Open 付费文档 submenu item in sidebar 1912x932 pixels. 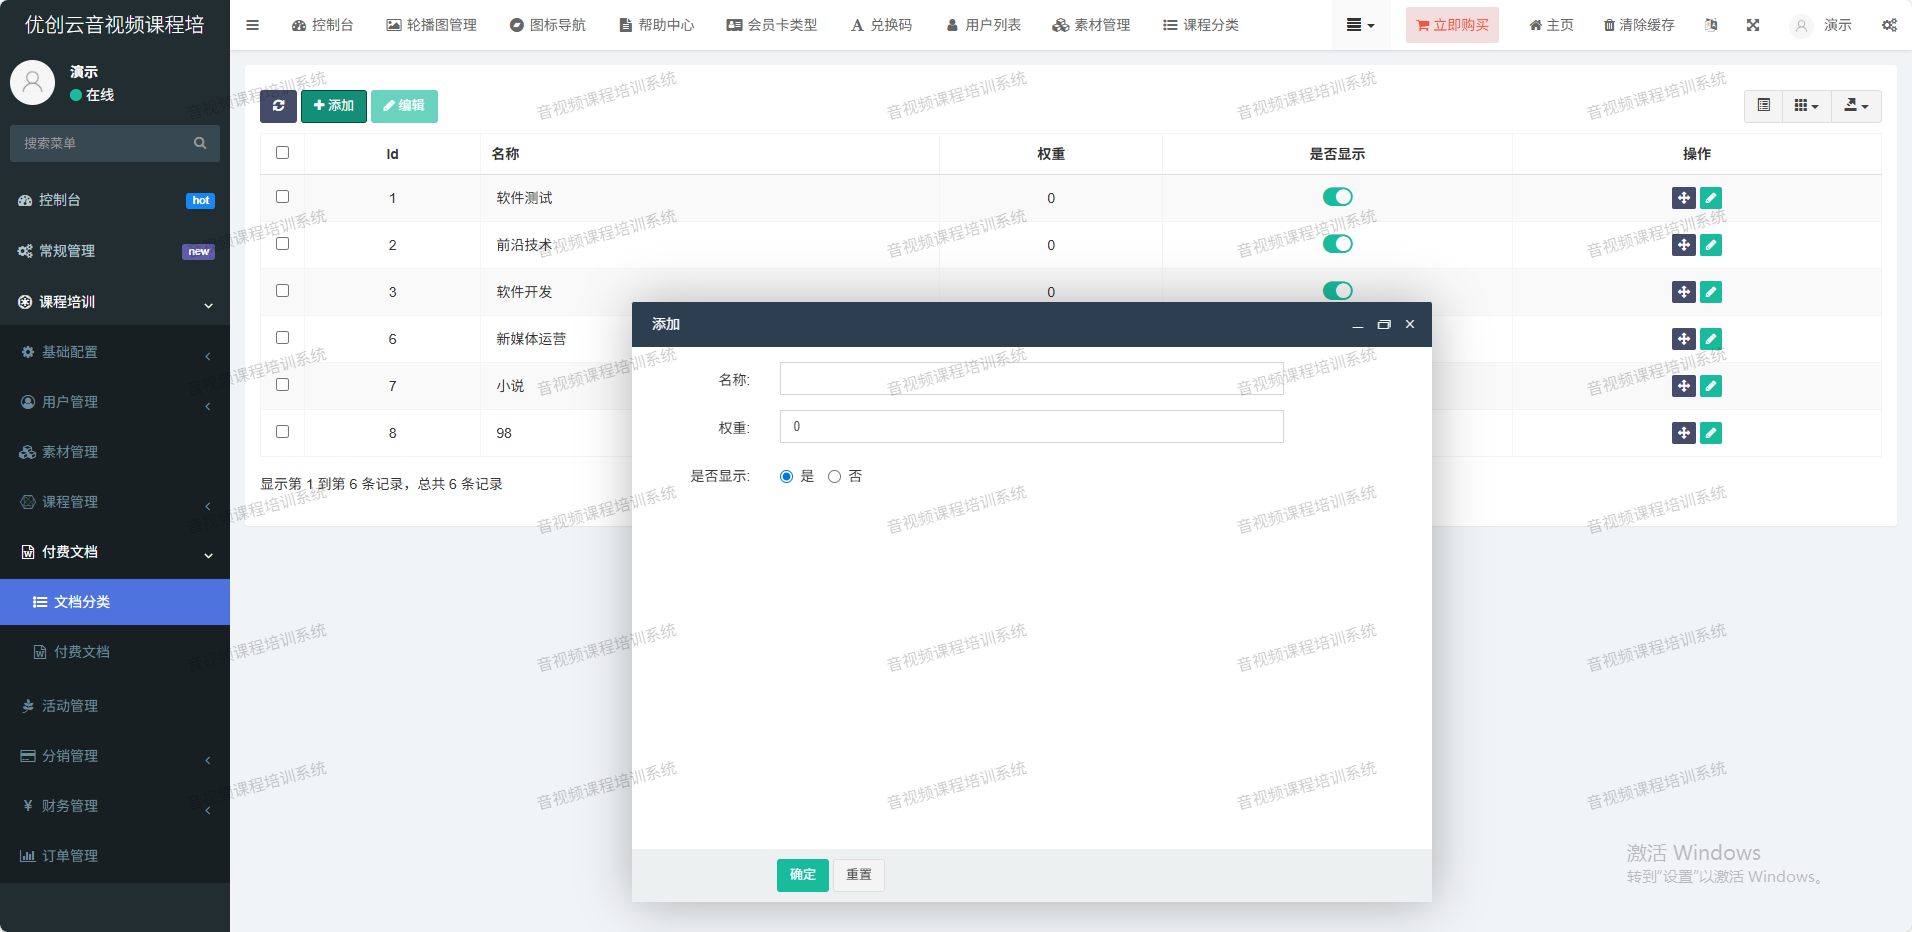(82, 652)
